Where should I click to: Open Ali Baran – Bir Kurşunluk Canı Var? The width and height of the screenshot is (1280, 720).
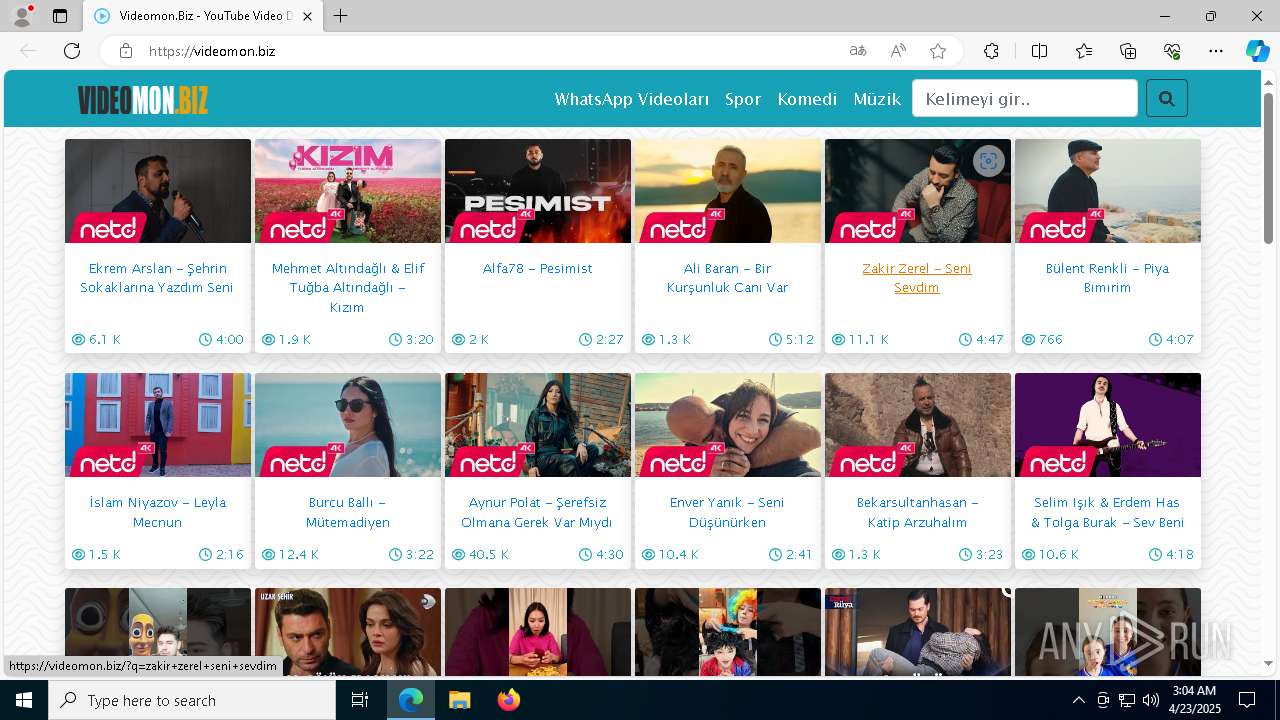click(728, 278)
